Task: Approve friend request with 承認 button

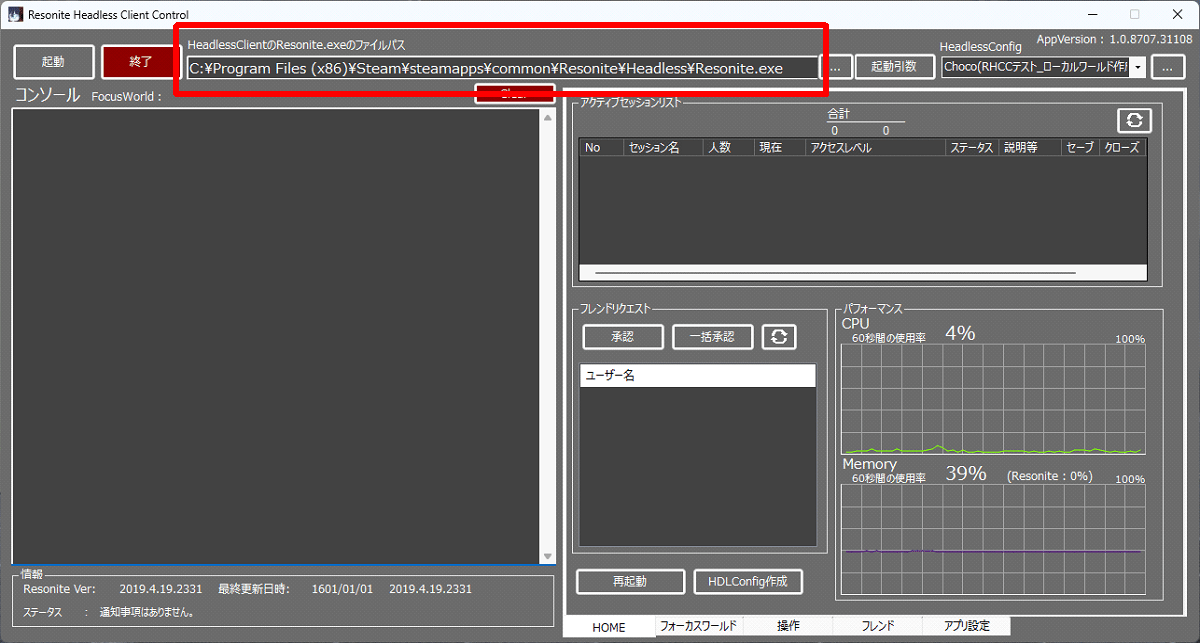Action: click(x=623, y=337)
